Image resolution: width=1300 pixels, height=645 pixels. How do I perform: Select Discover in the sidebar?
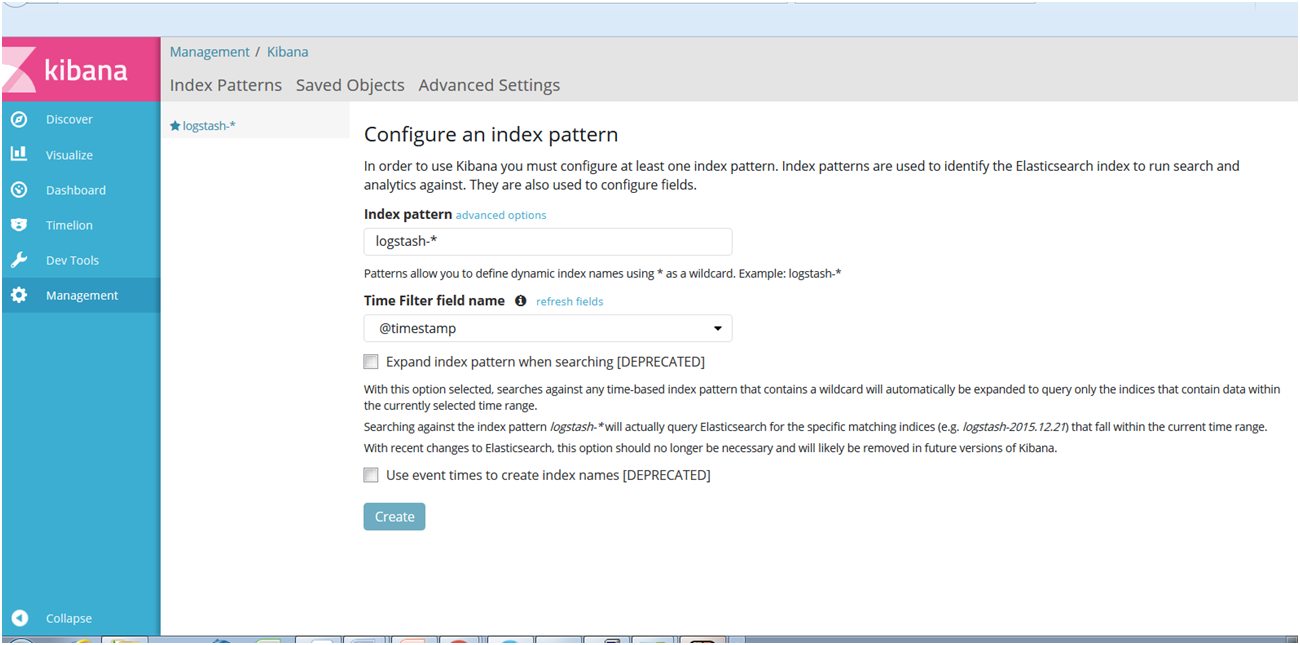(x=69, y=119)
